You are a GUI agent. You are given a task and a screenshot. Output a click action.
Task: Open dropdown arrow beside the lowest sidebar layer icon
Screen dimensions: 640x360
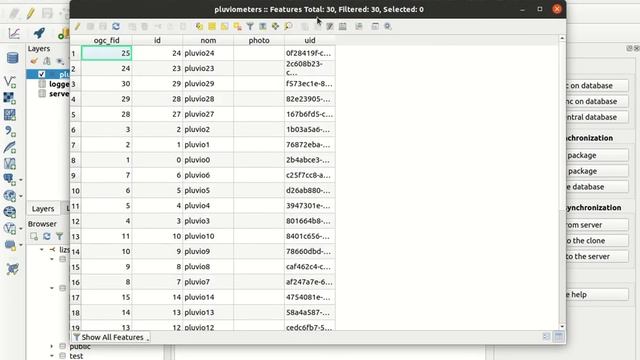pyautogui.click(x=21, y=245)
